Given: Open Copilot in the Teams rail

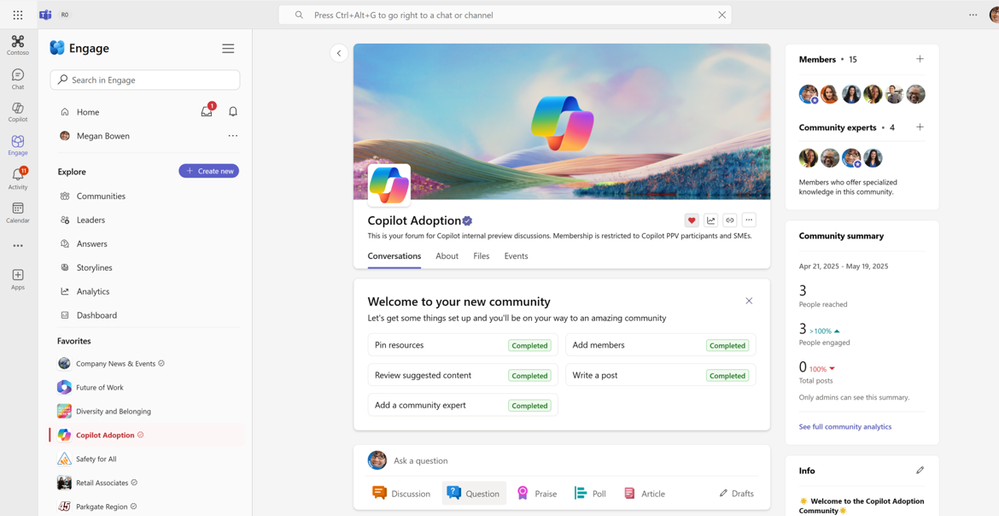Looking at the screenshot, I should [18, 111].
